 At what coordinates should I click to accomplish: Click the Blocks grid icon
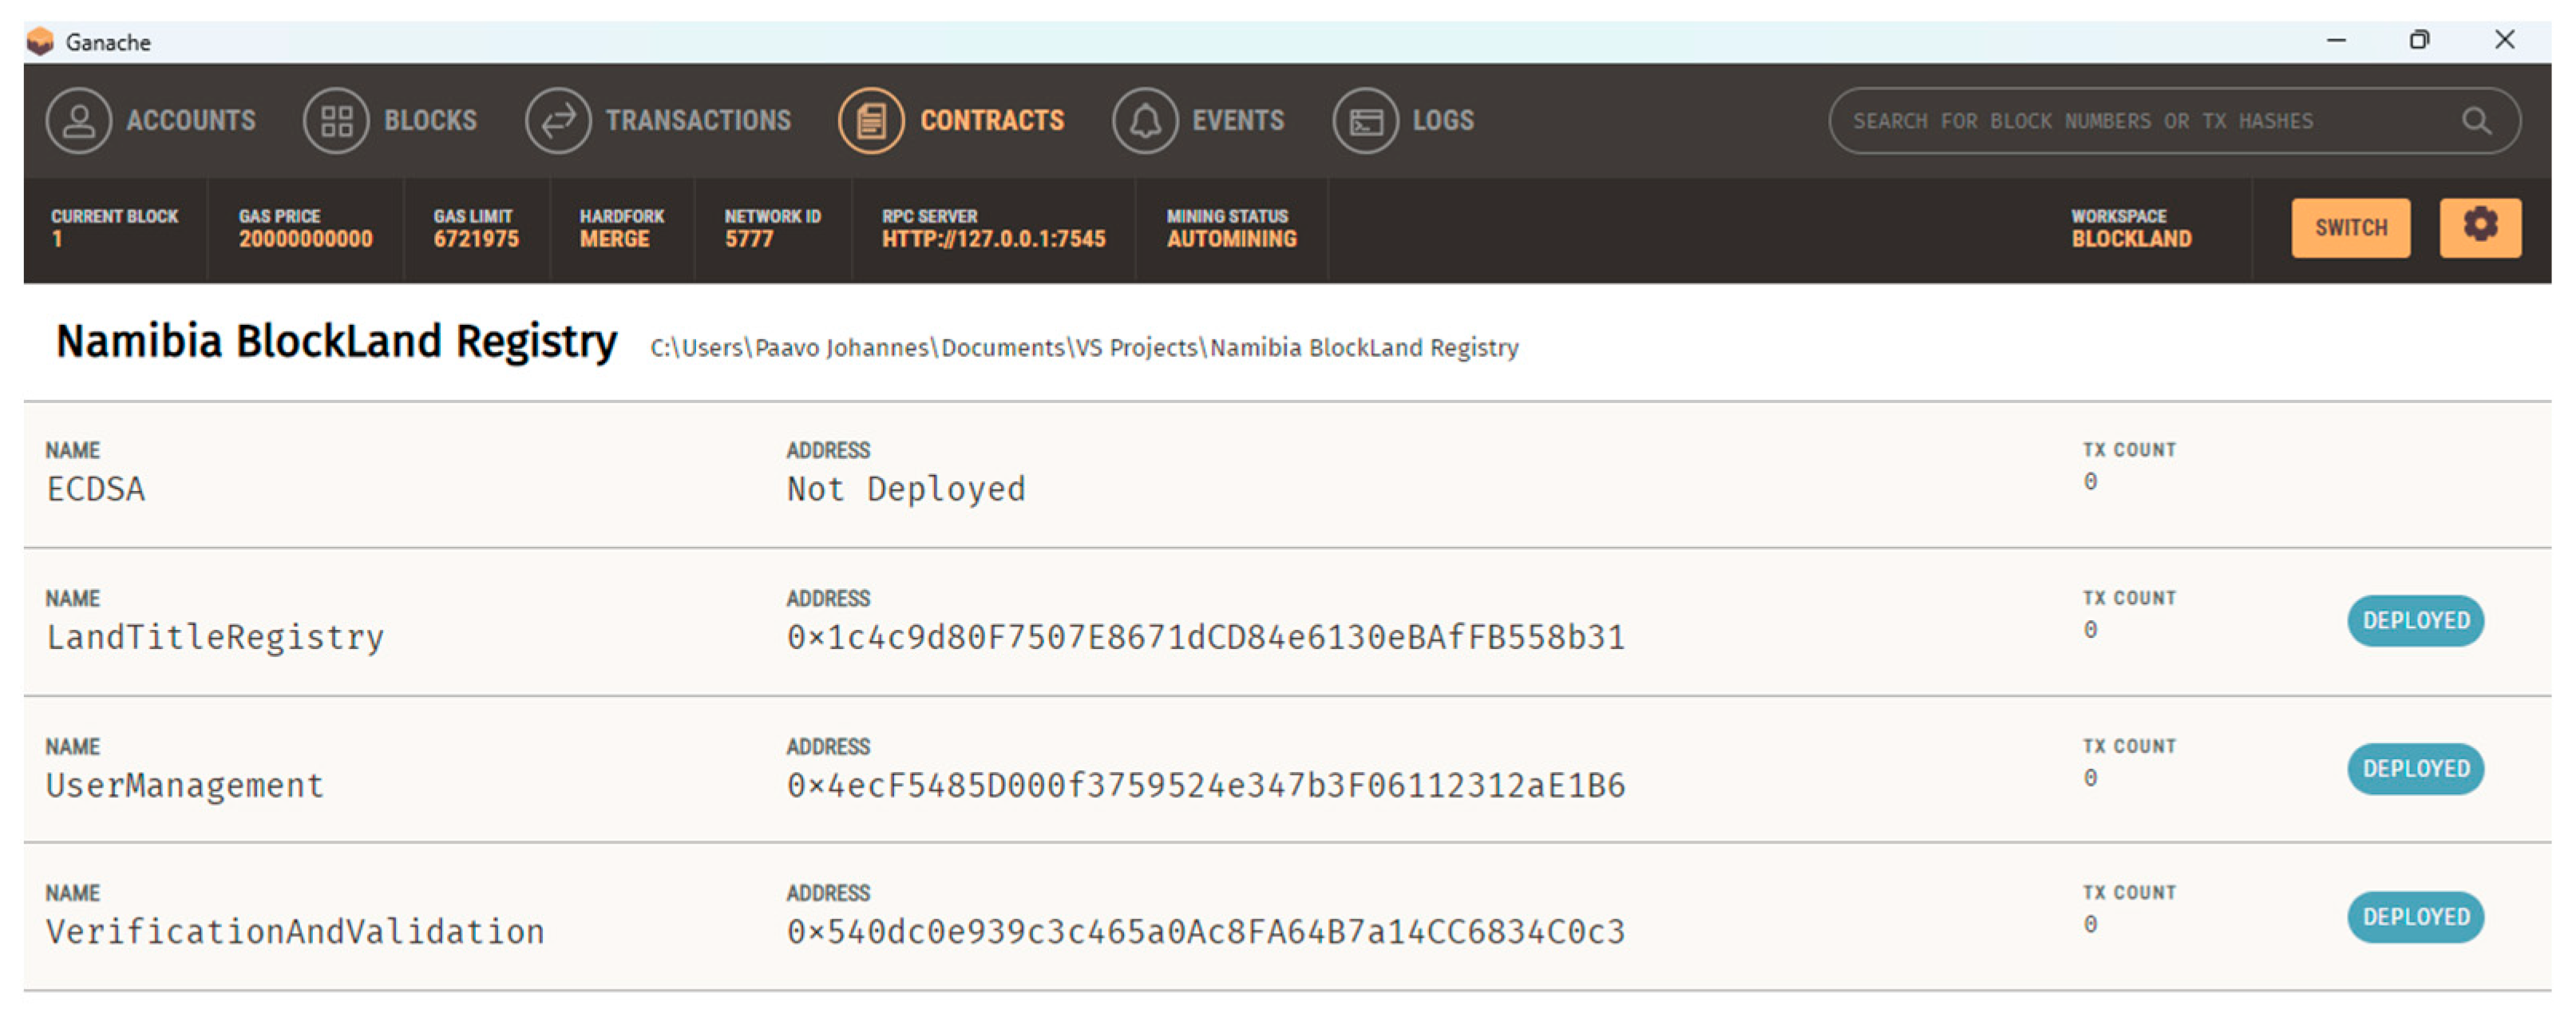click(336, 121)
